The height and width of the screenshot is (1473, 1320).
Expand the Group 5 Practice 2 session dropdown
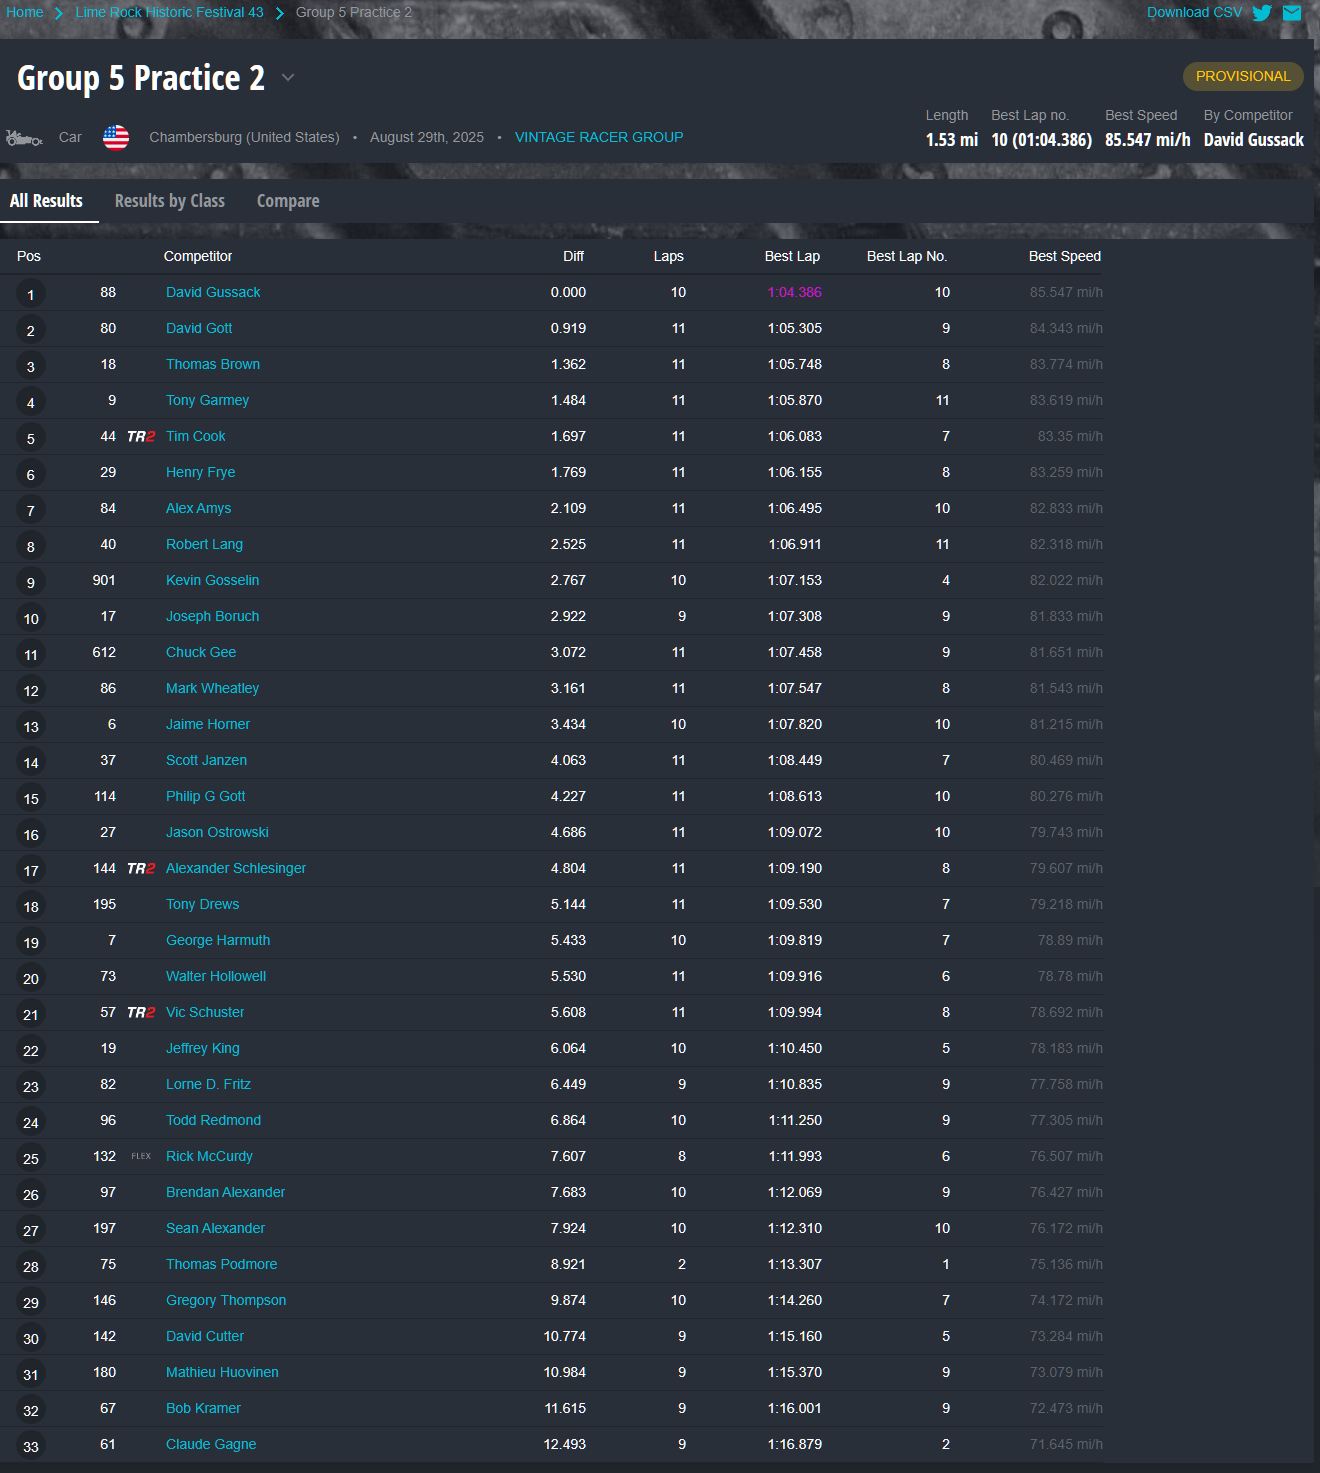(288, 78)
